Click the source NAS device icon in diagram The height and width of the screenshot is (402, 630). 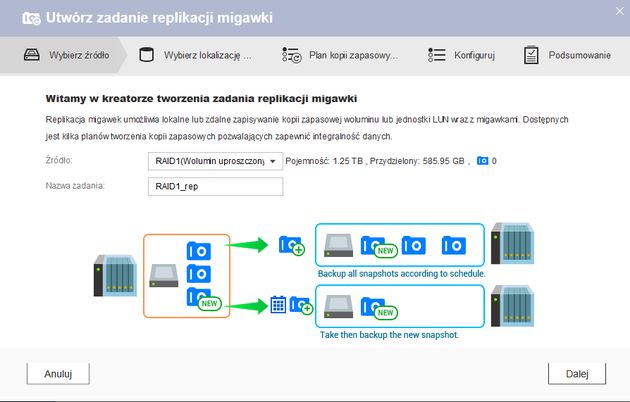(115, 275)
